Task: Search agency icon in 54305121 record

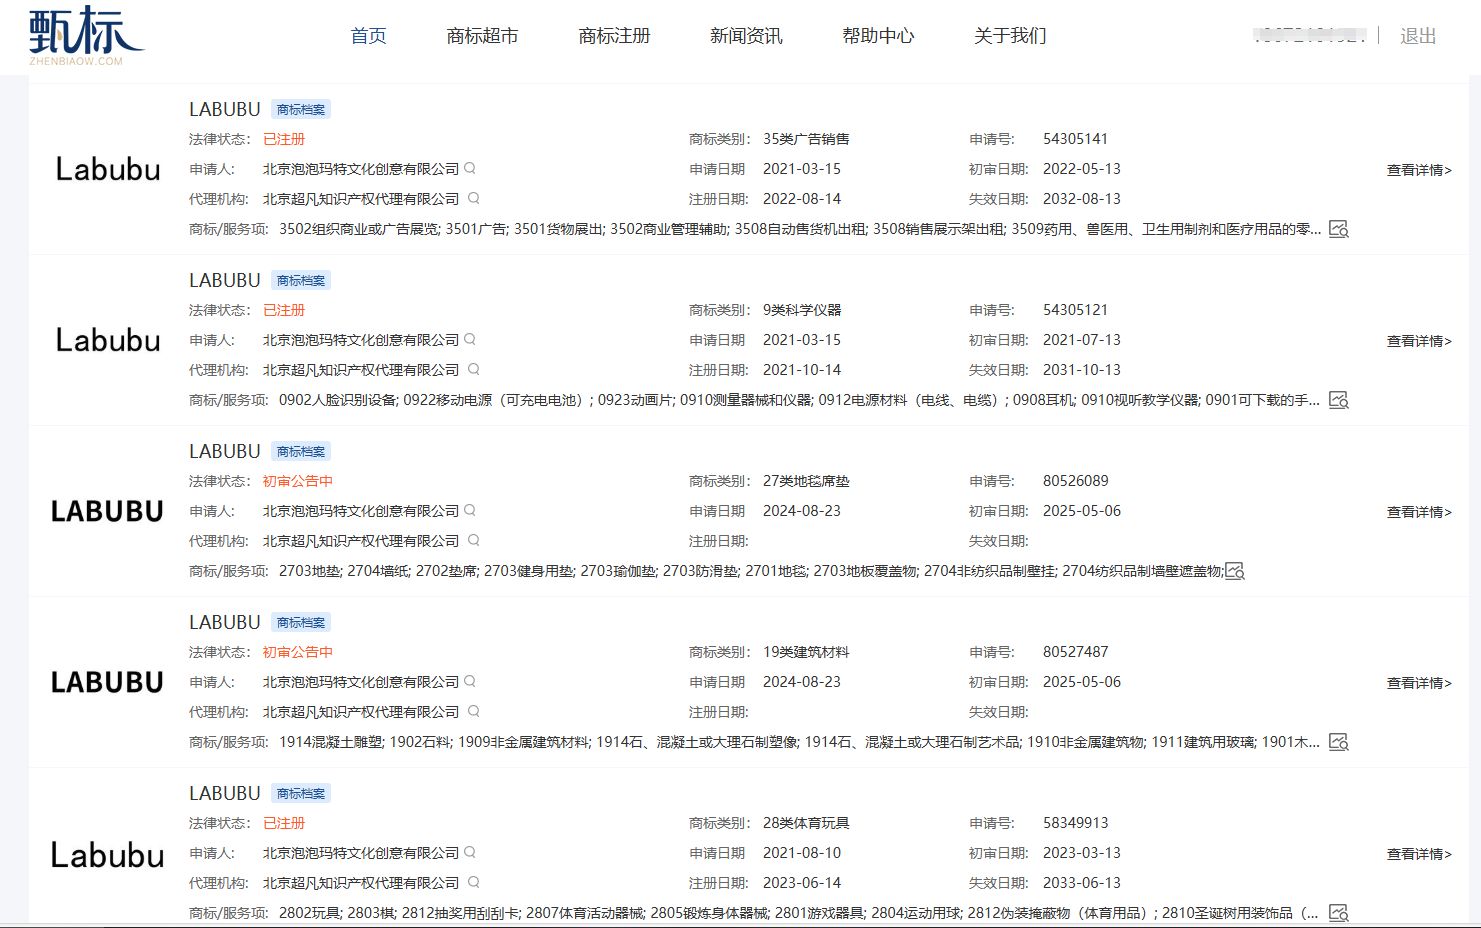Action: [x=474, y=369]
